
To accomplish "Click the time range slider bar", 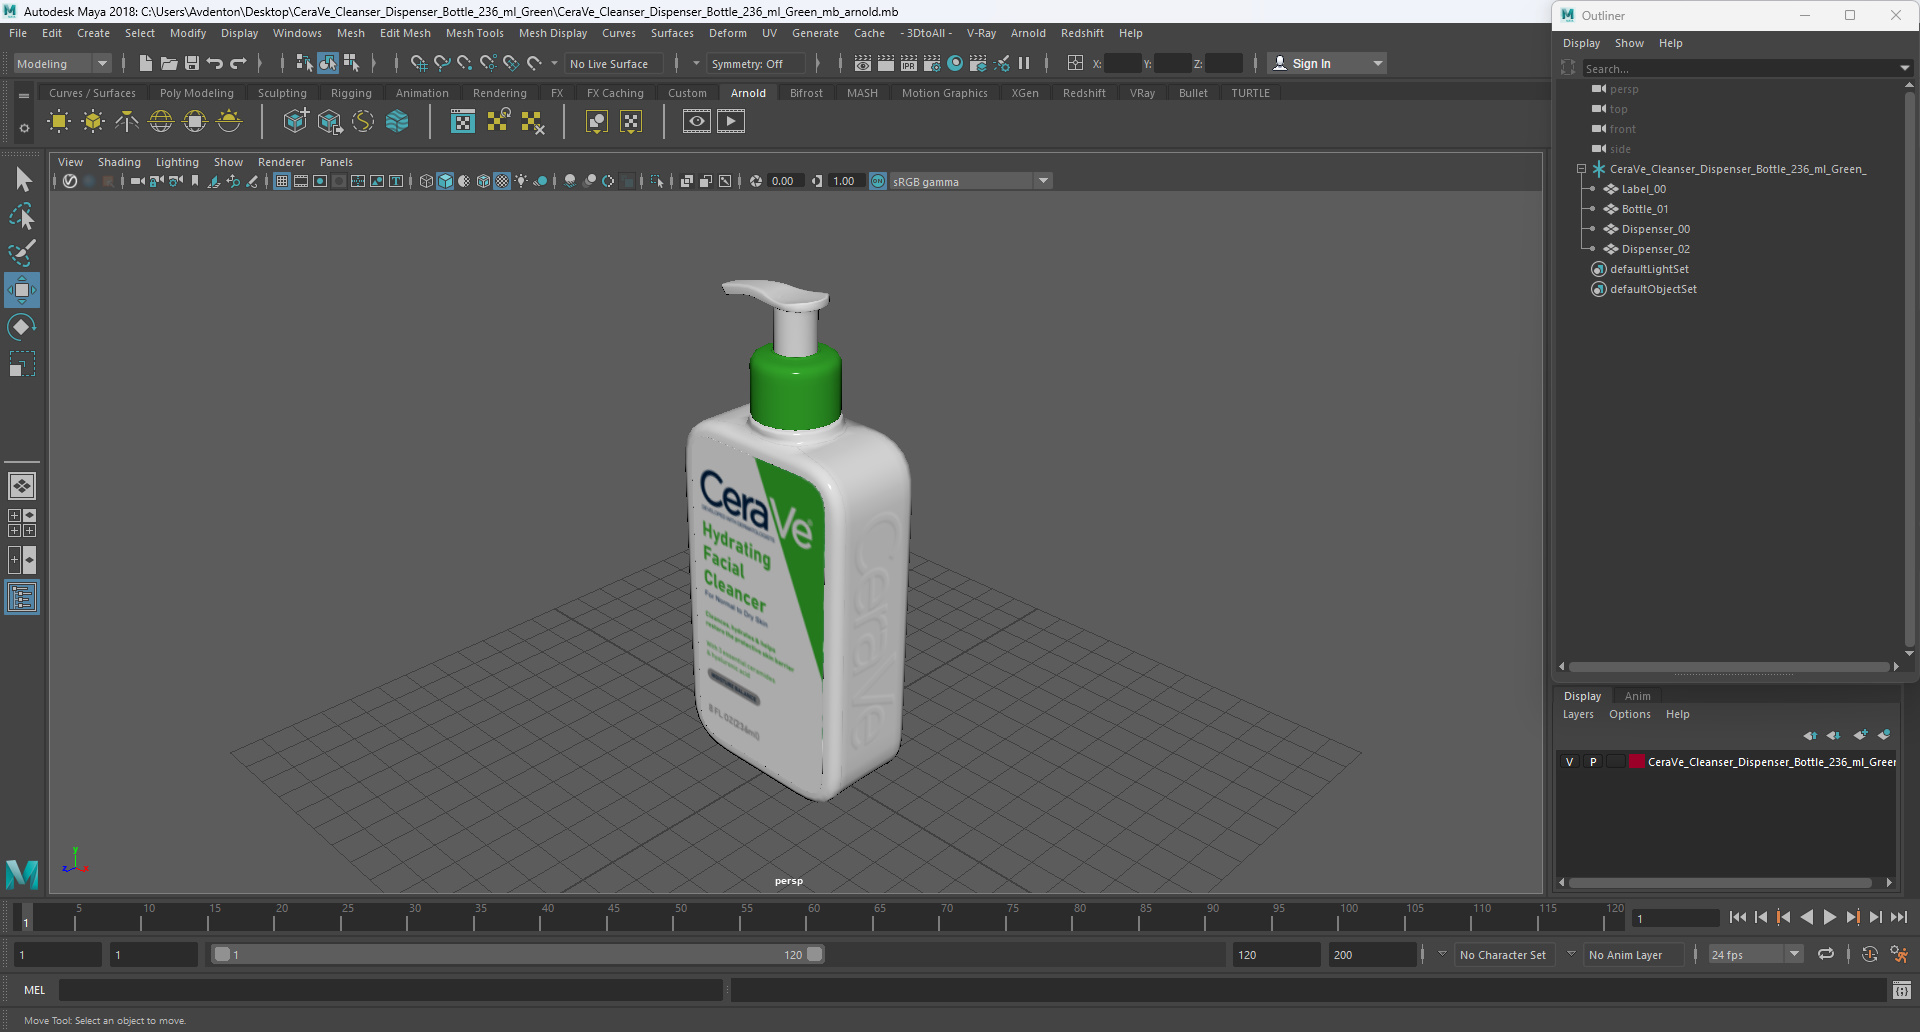I will (518, 954).
